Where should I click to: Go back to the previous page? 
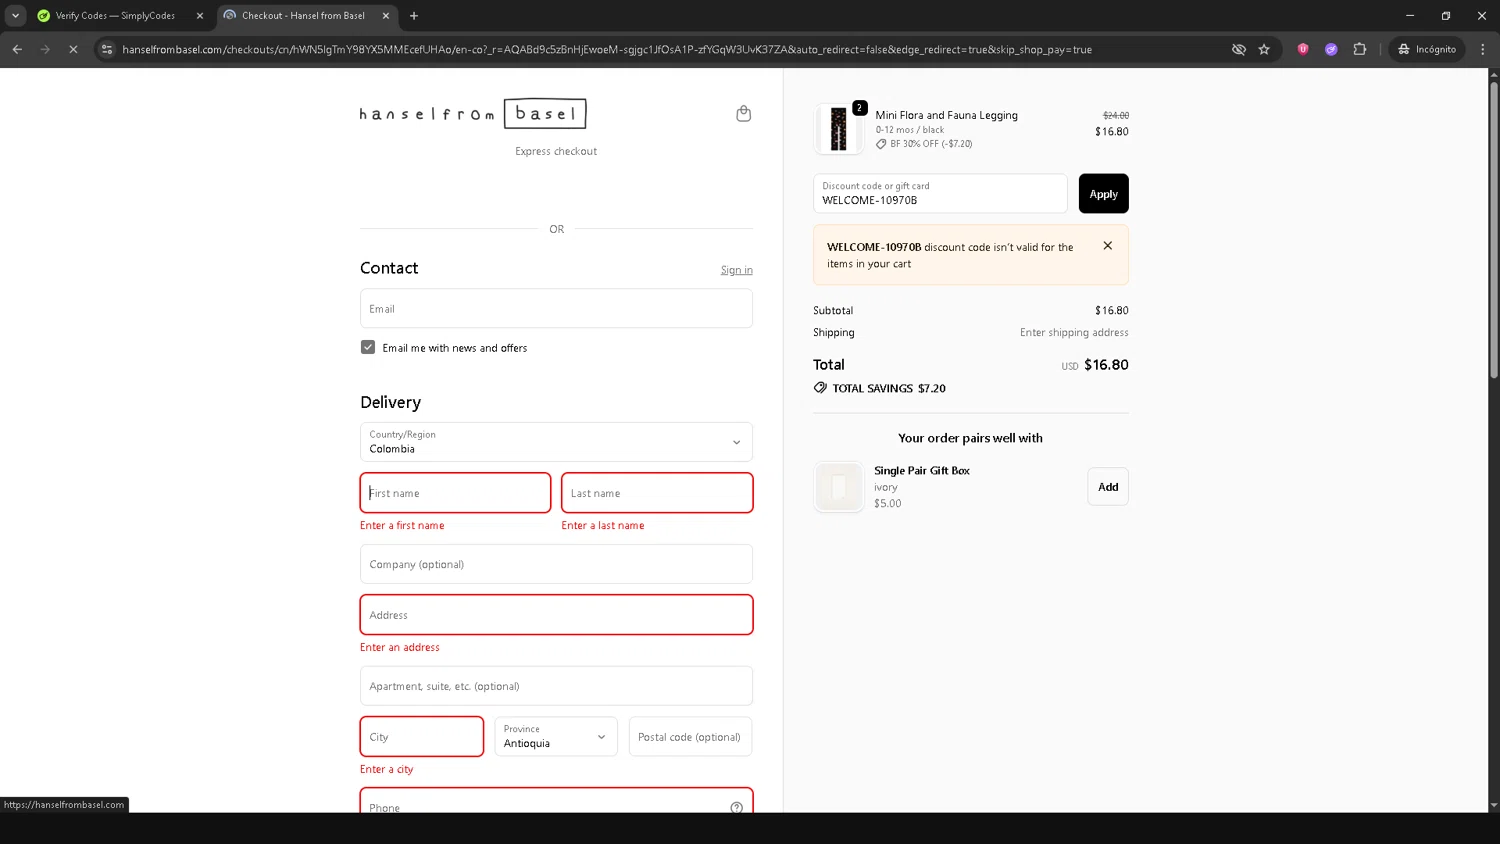pos(17,49)
